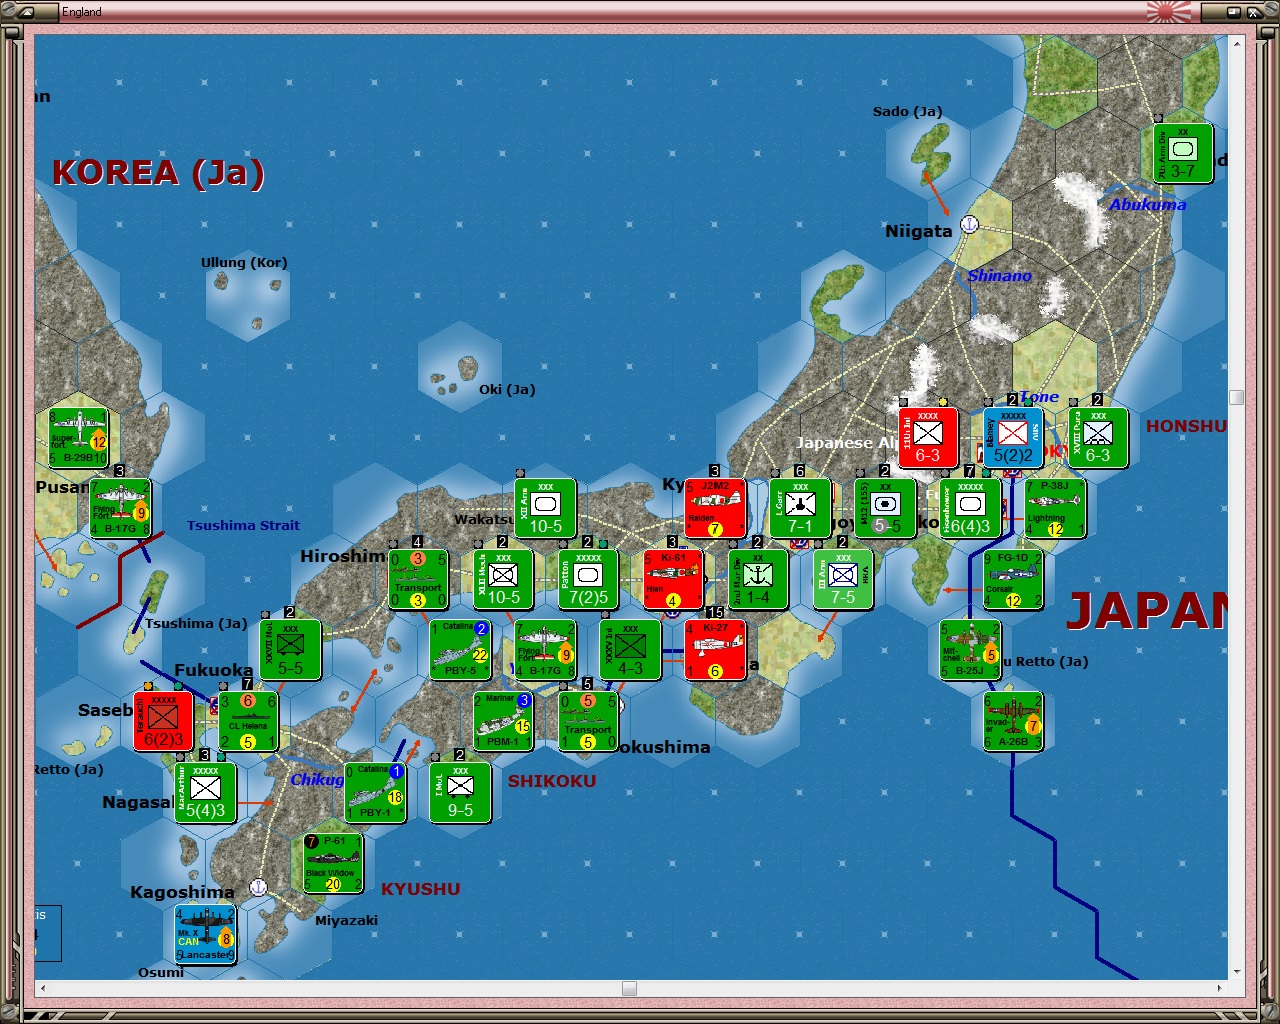Click the Miyazaki city label
This screenshot has width=1280, height=1024.
pyautogui.click(x=347, y=920)
